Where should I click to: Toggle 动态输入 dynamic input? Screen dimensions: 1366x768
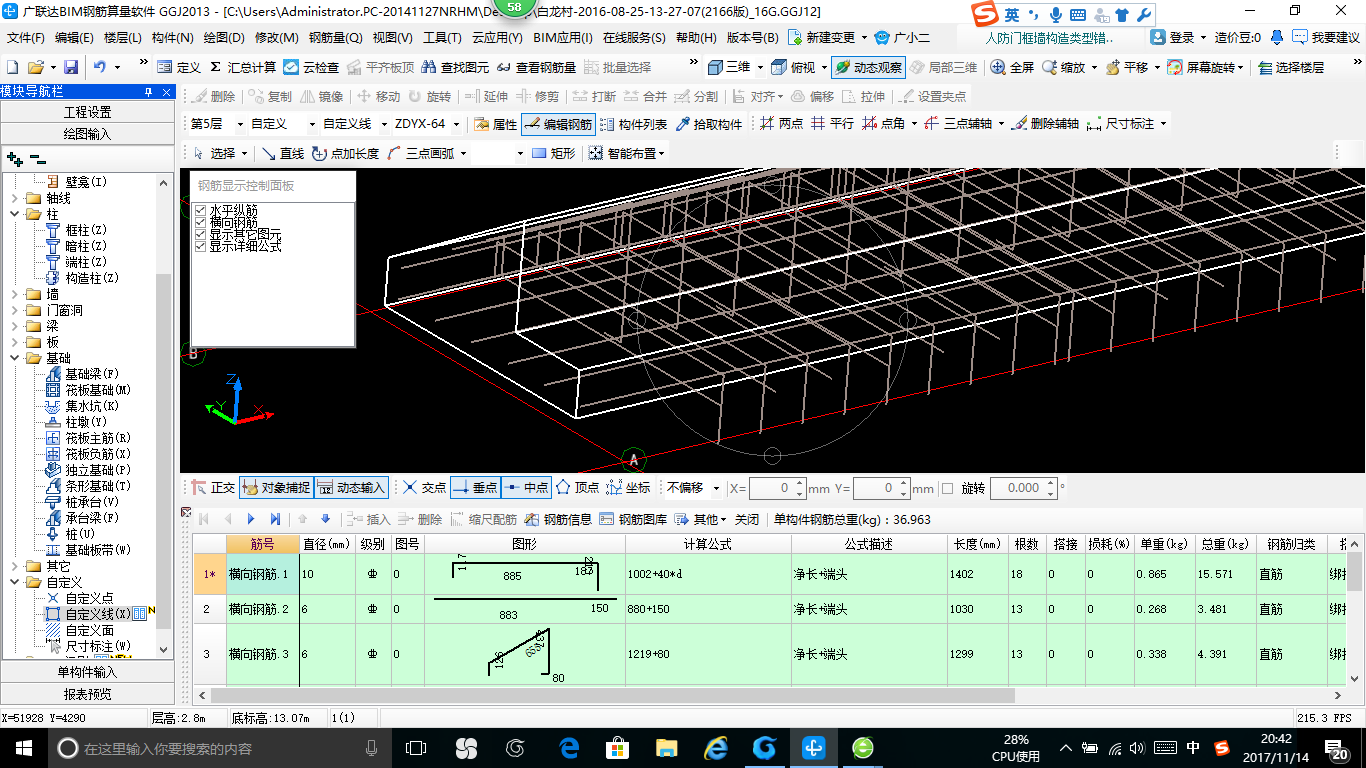click(352, 488)
